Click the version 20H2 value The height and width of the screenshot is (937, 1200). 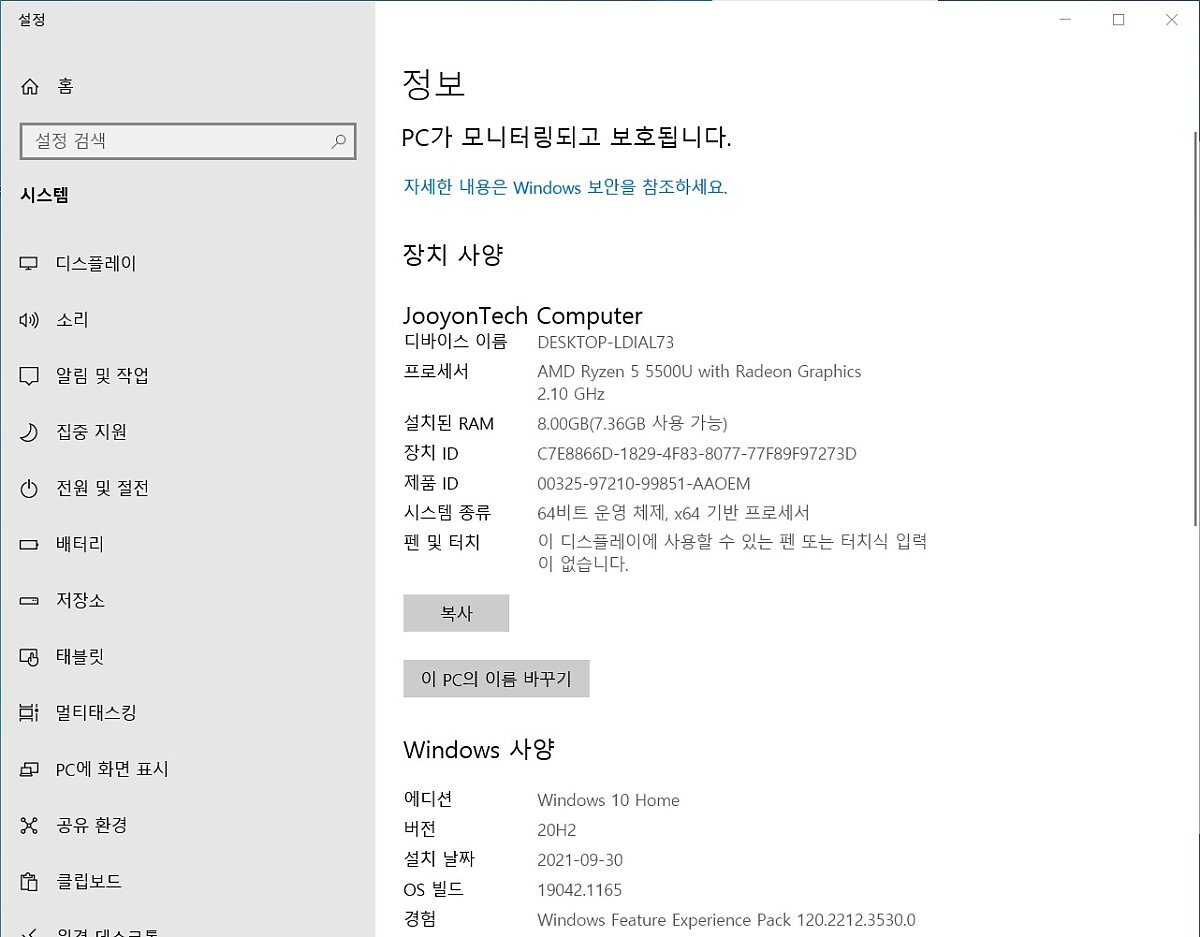[557, 830]
